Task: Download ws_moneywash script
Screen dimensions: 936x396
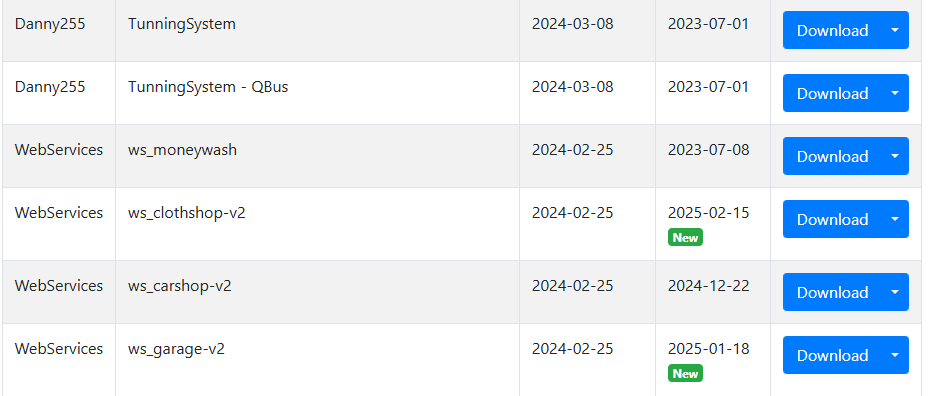Action: 832,156
